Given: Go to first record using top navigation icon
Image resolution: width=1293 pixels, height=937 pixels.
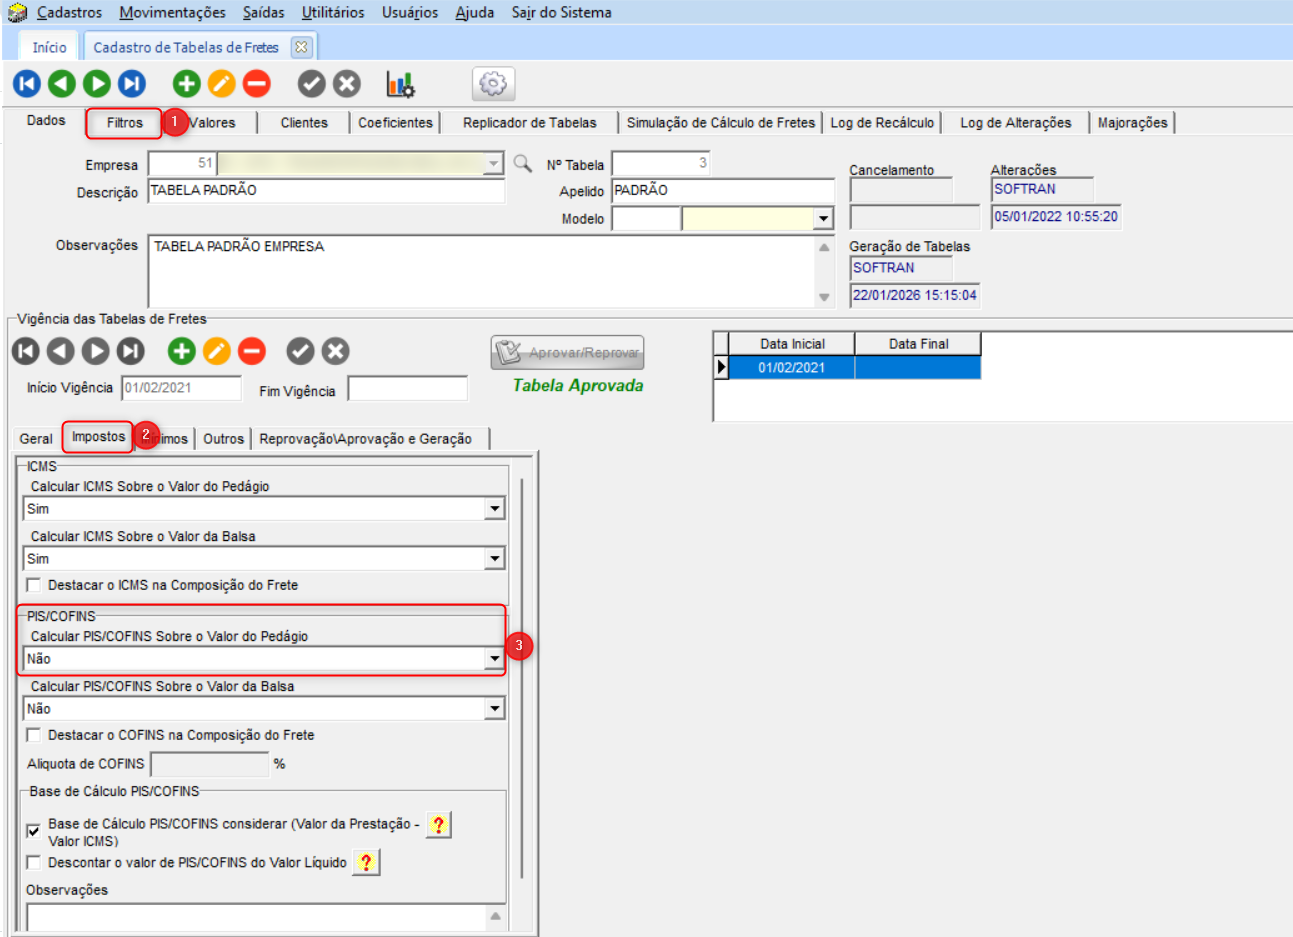Looking at the screenshot, I should (27, 84).
